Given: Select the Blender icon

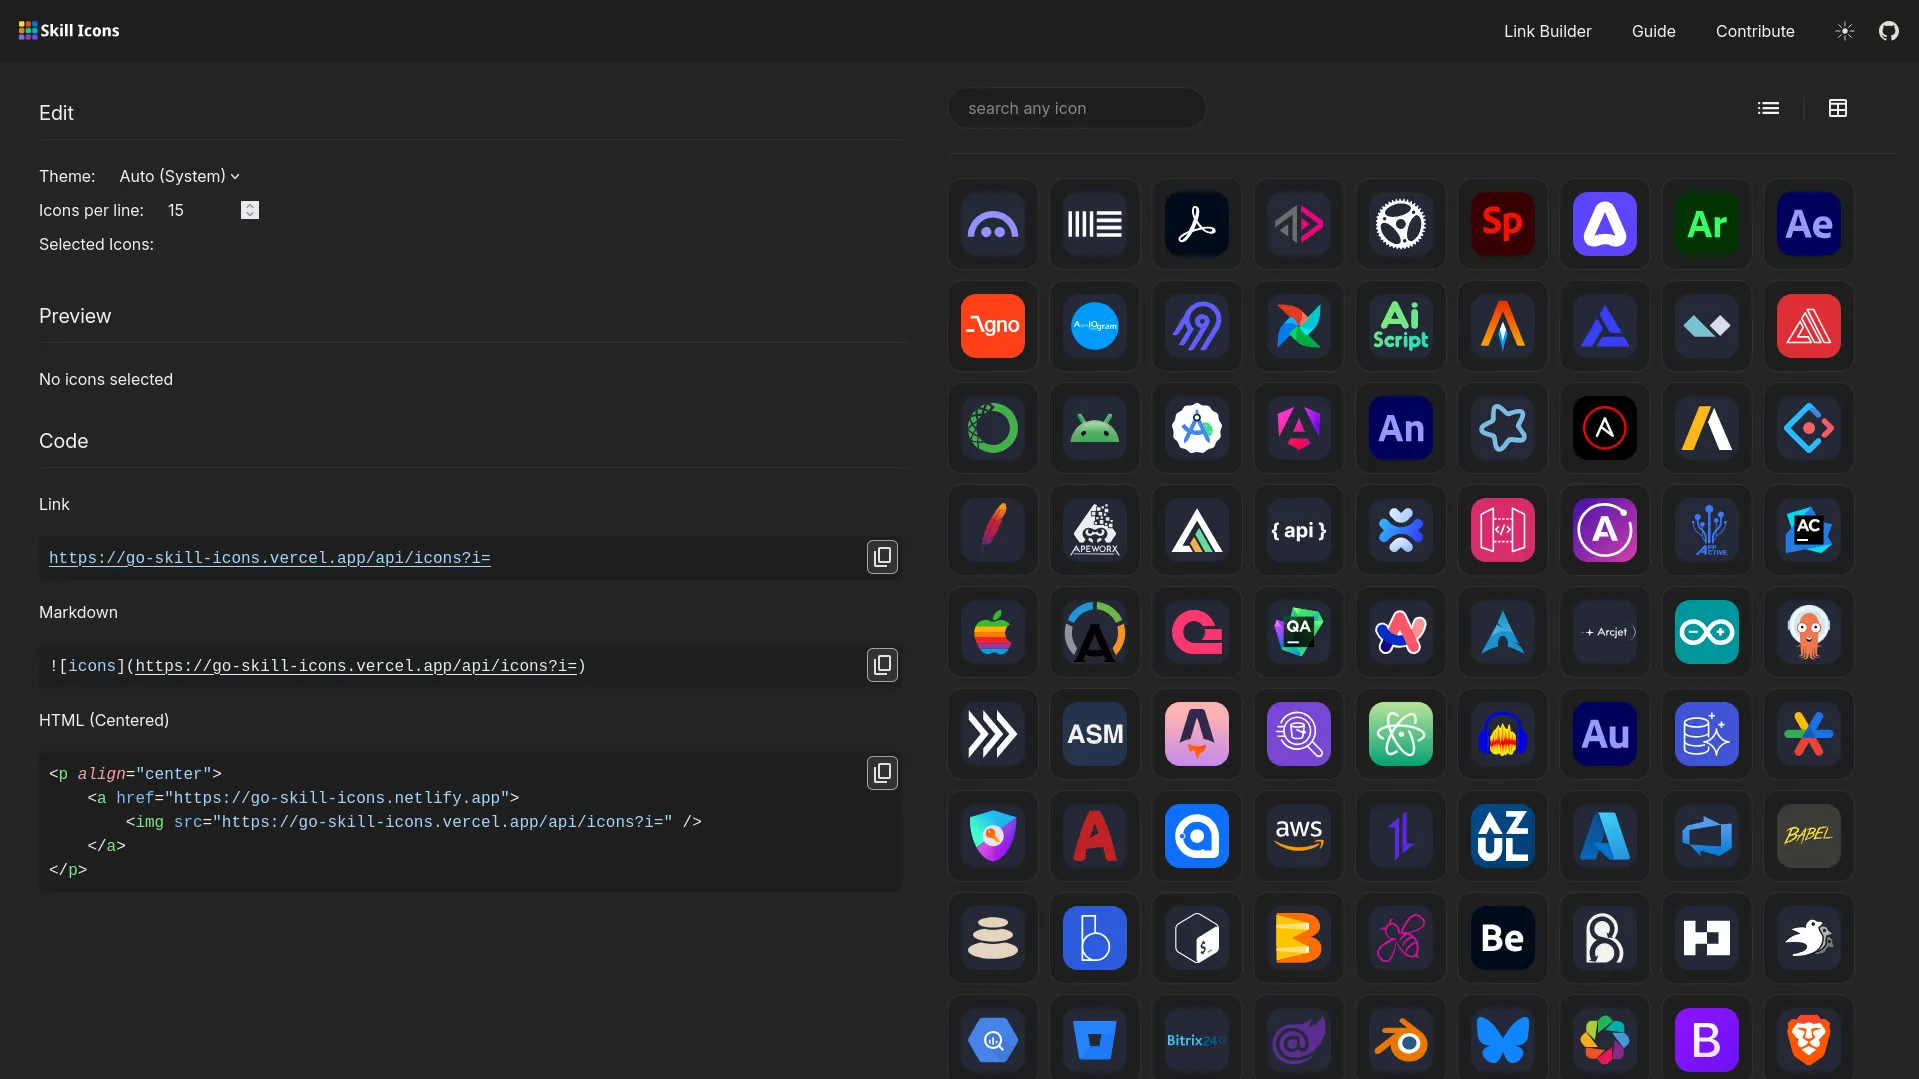Looking at the screenshot, I should [1400, 1040].
